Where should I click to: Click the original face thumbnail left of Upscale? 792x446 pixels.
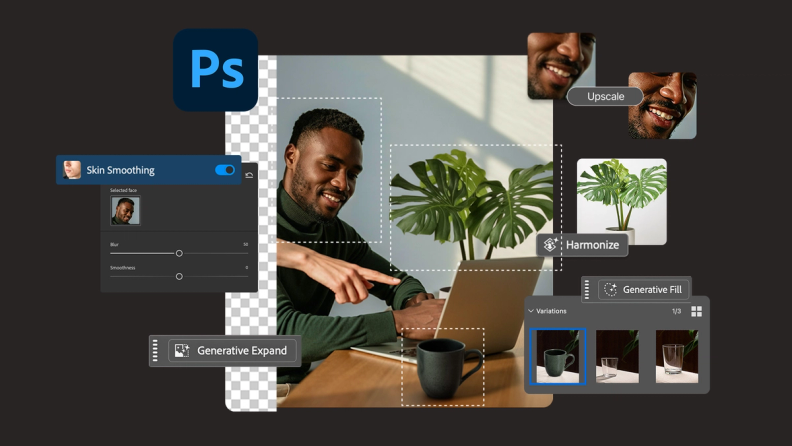(x=561, y=66)
